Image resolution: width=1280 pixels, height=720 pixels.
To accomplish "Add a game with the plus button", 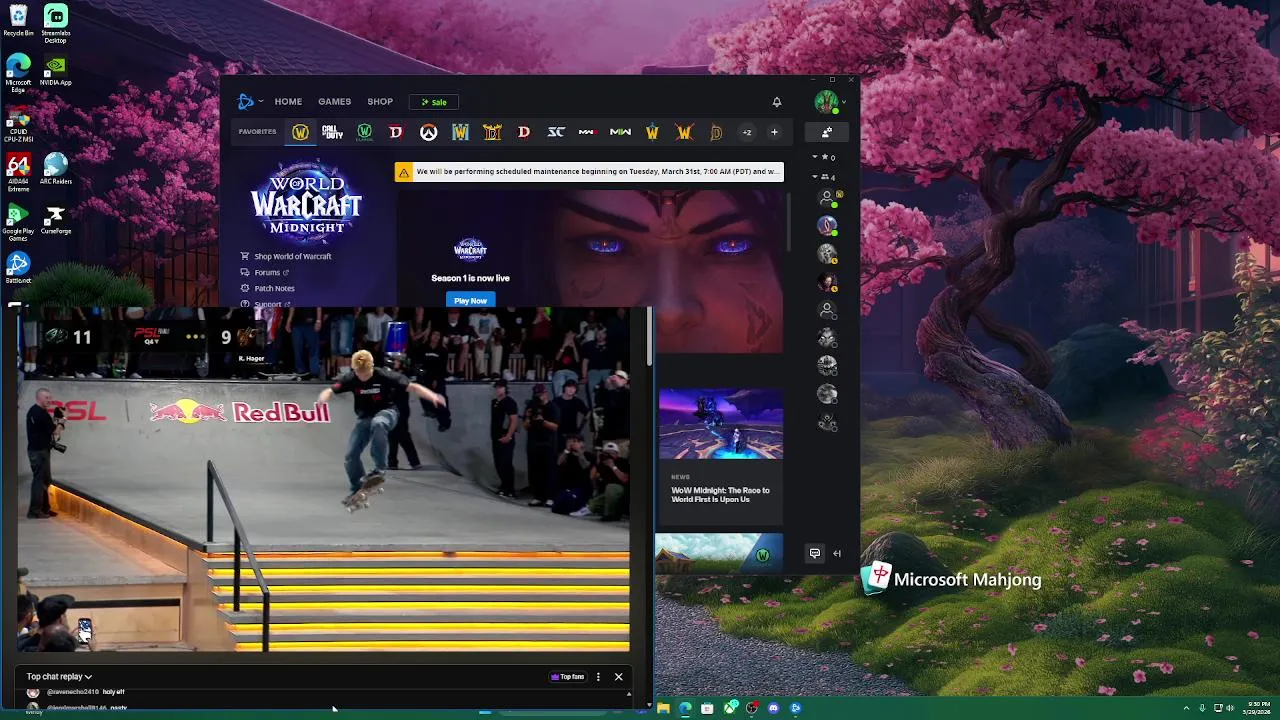I will [774, 132].
